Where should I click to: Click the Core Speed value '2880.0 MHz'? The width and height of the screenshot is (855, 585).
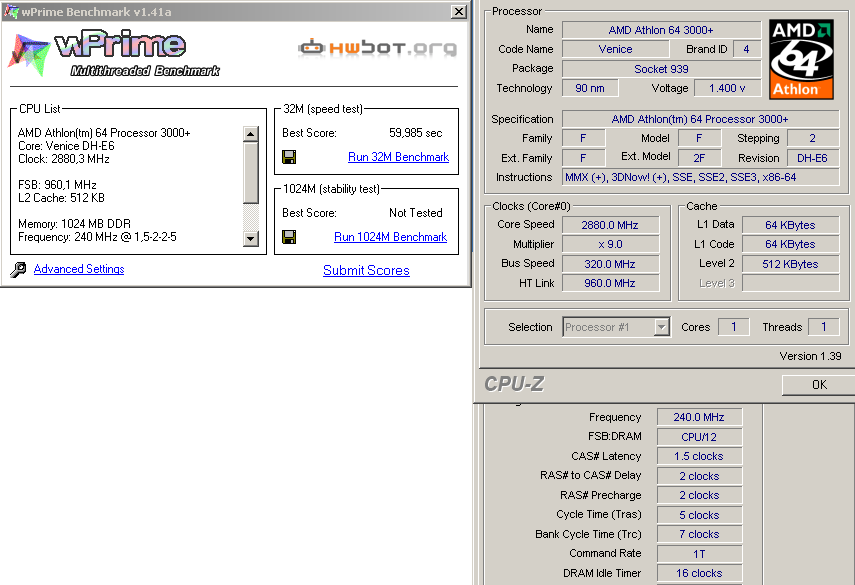coord(610,225)
